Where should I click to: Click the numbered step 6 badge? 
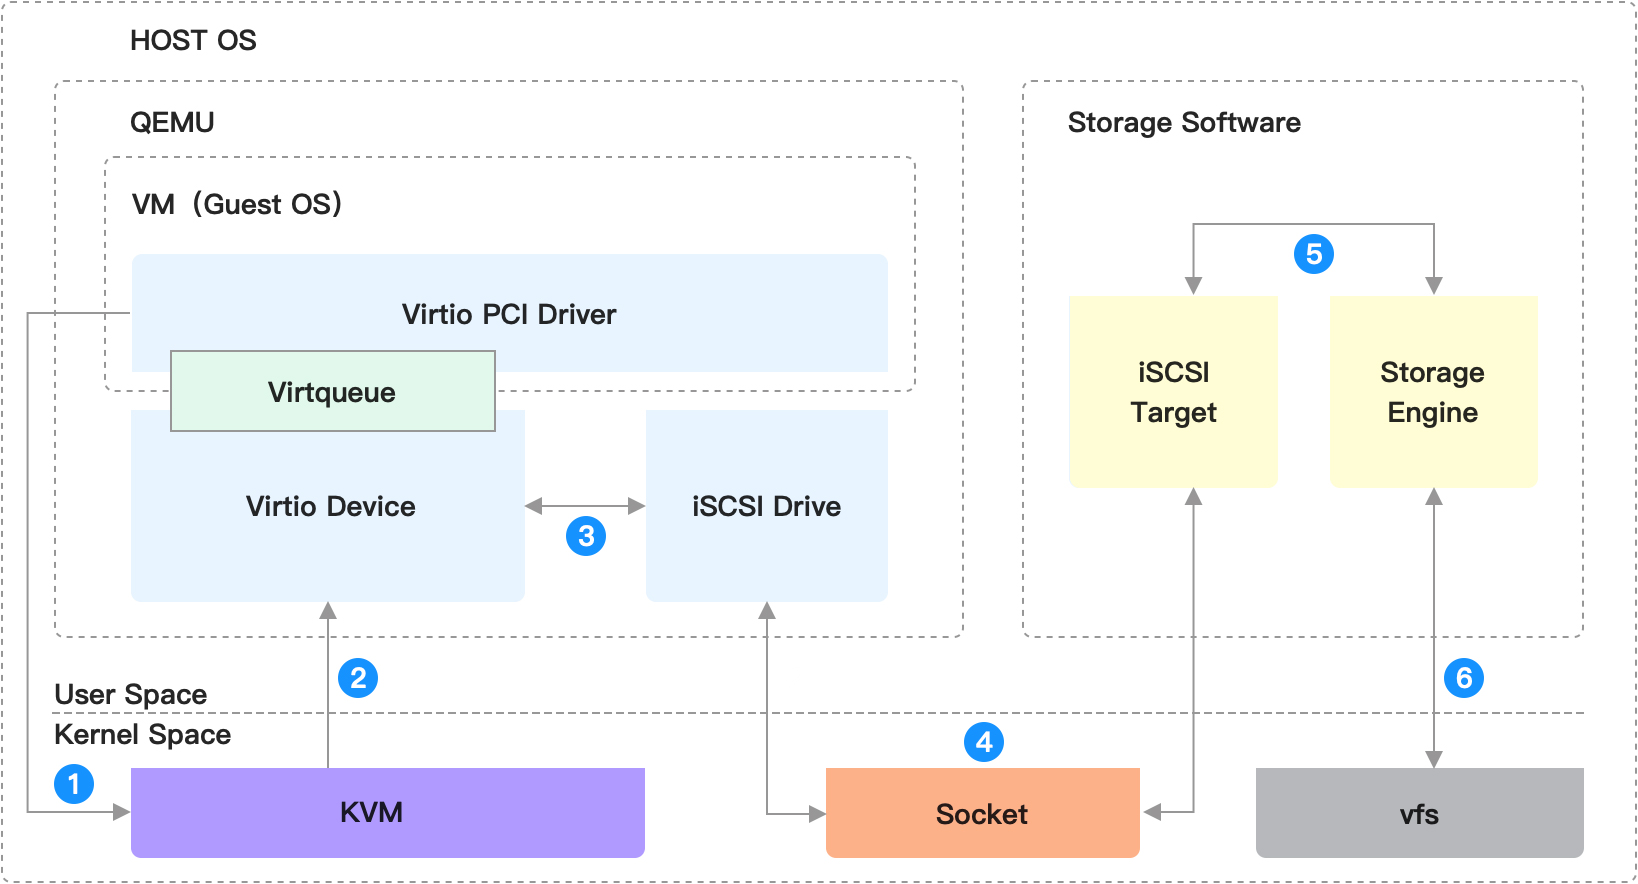point(1464,678)
